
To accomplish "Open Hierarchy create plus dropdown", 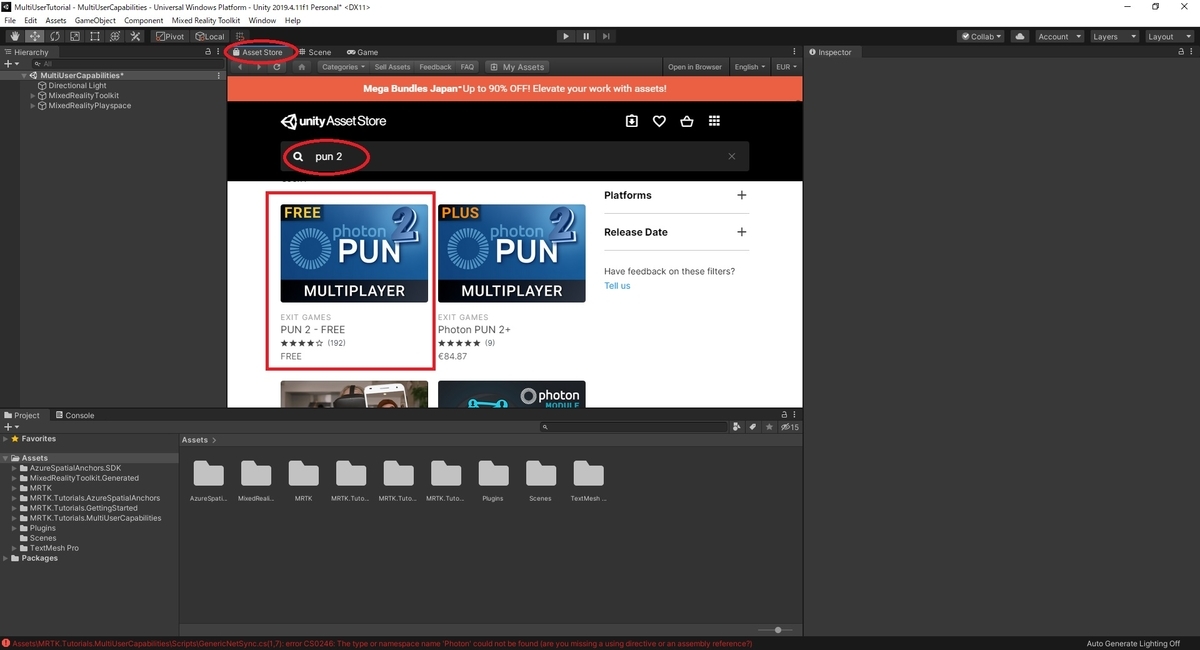I will click(x=11, y=63).
